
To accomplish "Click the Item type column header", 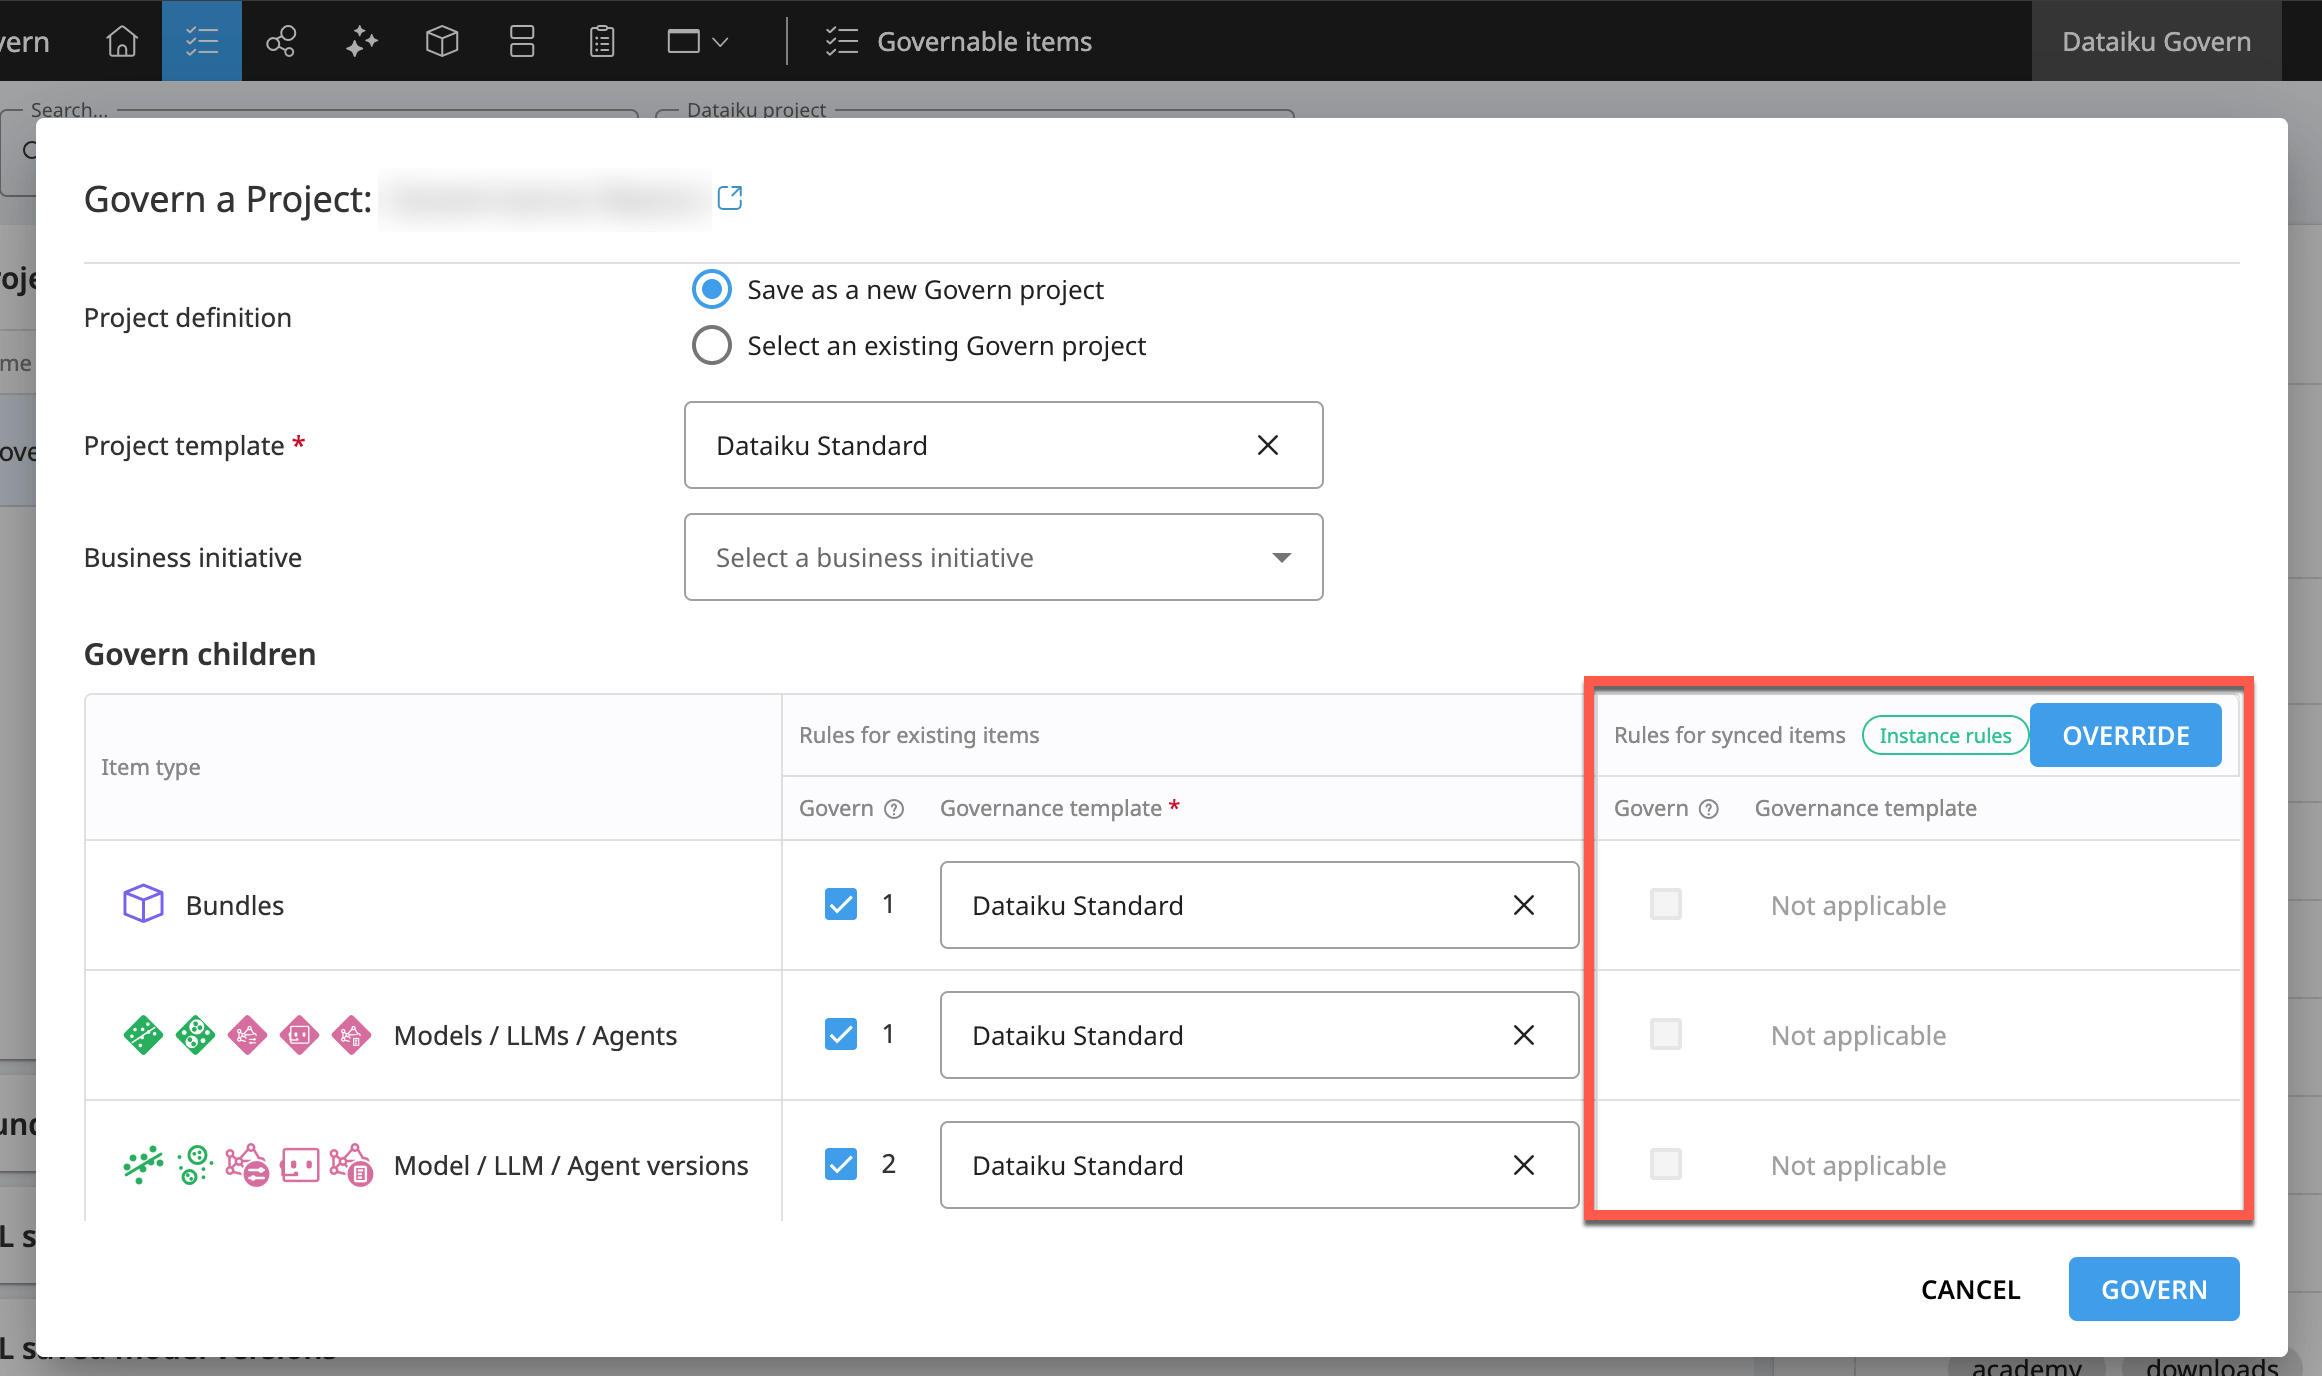I will point(150,767).
